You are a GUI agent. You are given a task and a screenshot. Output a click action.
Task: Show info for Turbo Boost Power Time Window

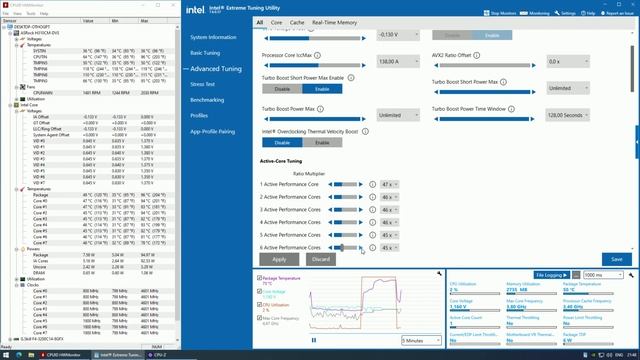pos(511,109)
